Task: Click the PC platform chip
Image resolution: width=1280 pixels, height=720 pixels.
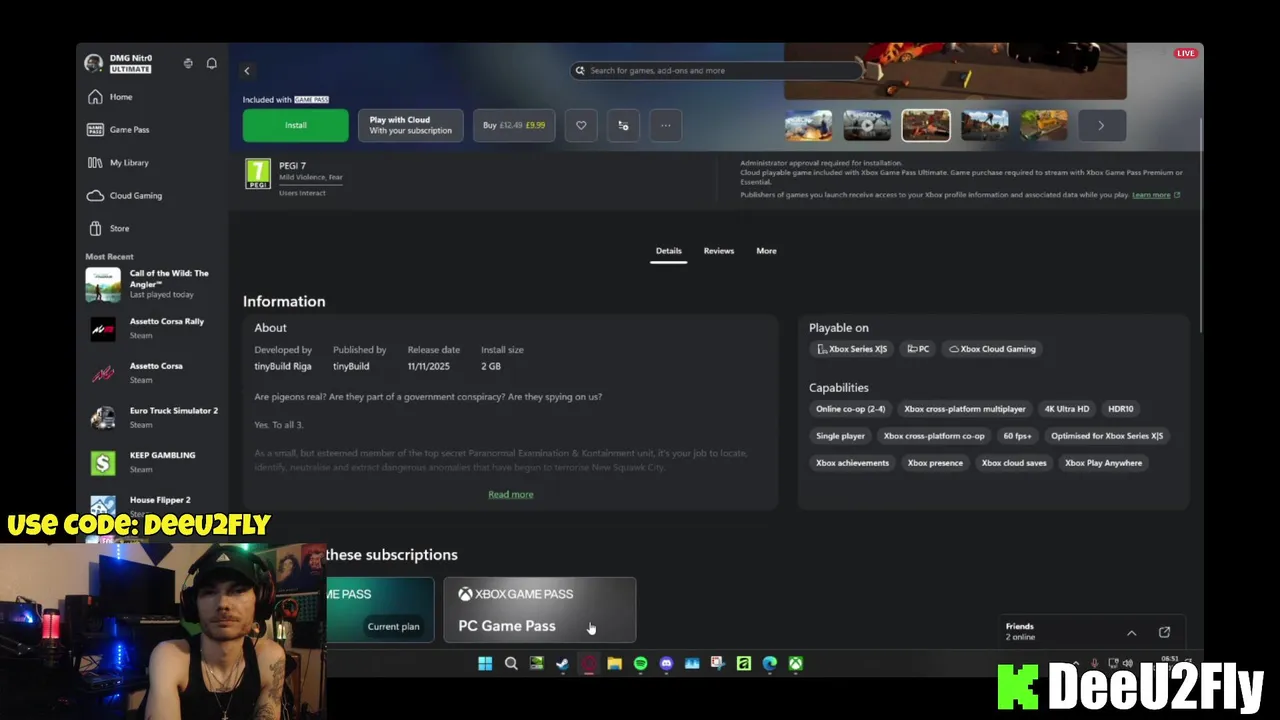Action: pyautogui.click(x=918, y=349)
